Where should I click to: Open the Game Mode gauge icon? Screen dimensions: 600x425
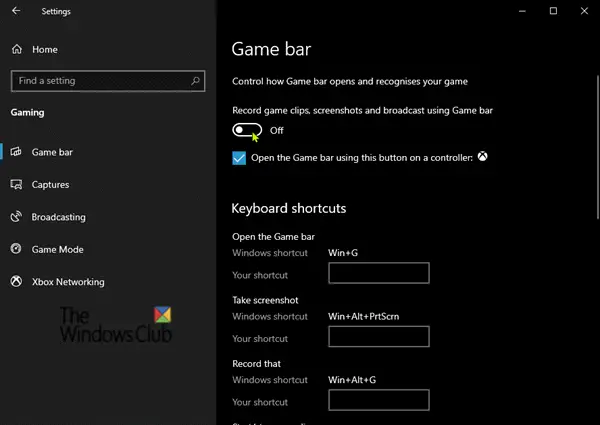16,249
